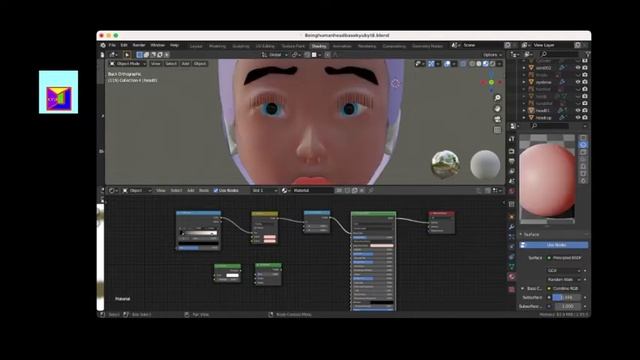This screenshot has width=640, height=360.
Task: Switch perspective/orthographic using grid gizmo icon
Action: point(497,130)
